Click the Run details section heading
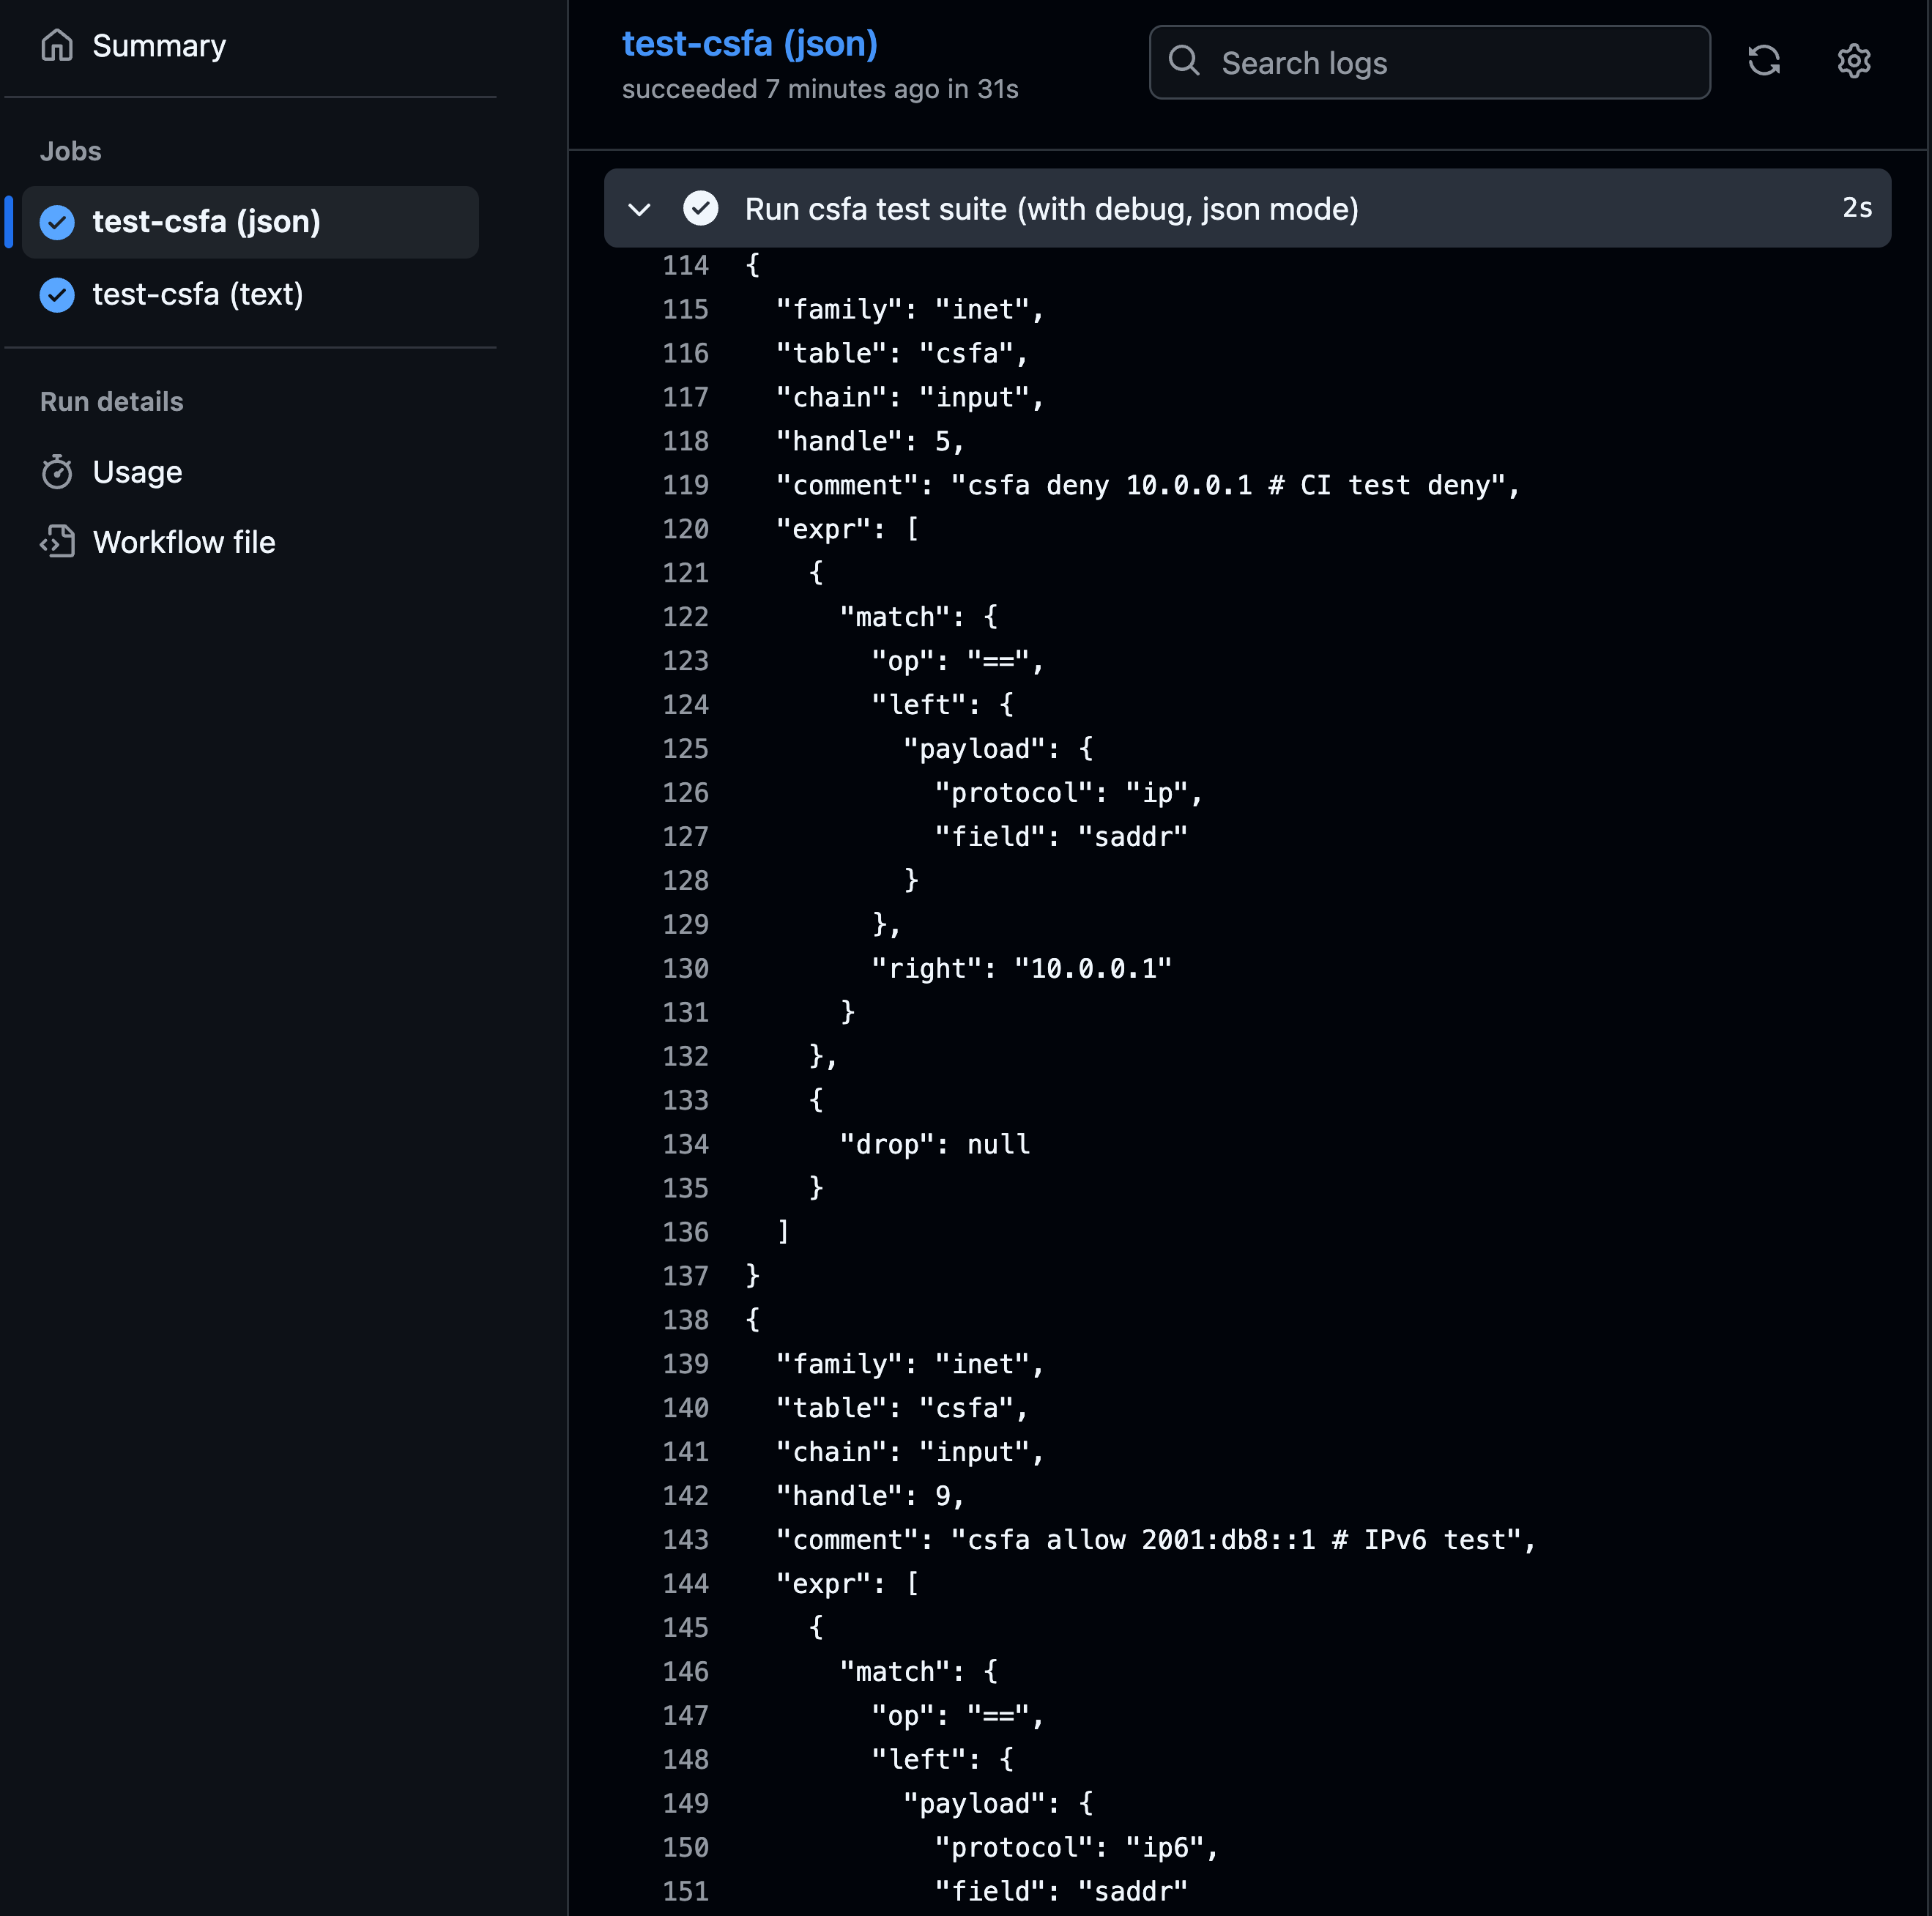 [111, 402]
